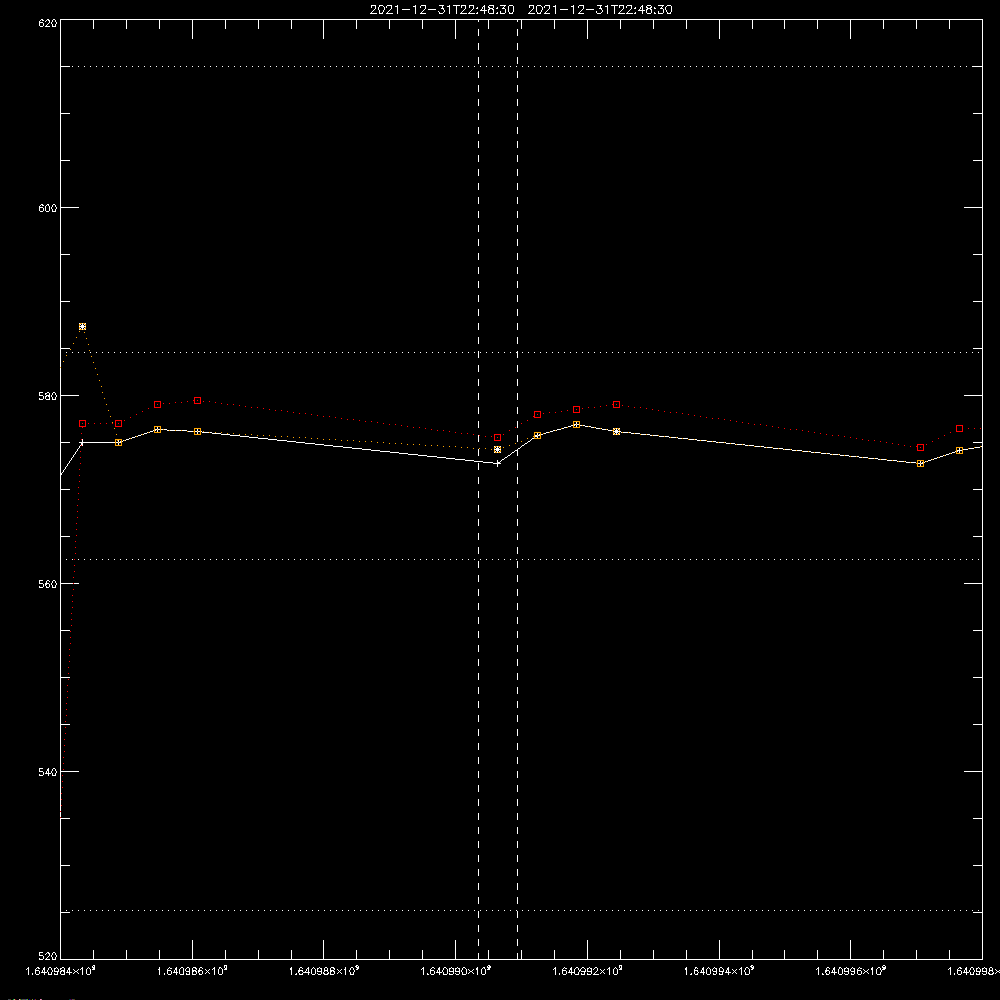Click the 580 y-axis label
The height and width of the screenshot is (1000, 1000).
pyautogui.click(x=48, y=396)
